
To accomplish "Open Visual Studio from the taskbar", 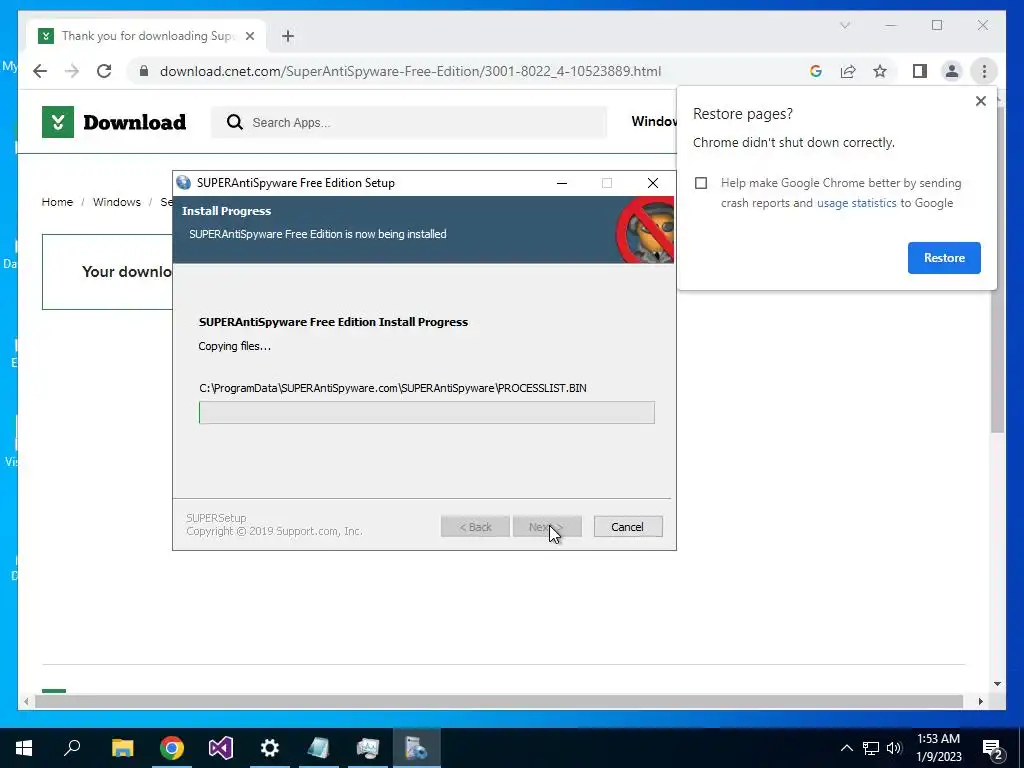I will click(221, 748).
